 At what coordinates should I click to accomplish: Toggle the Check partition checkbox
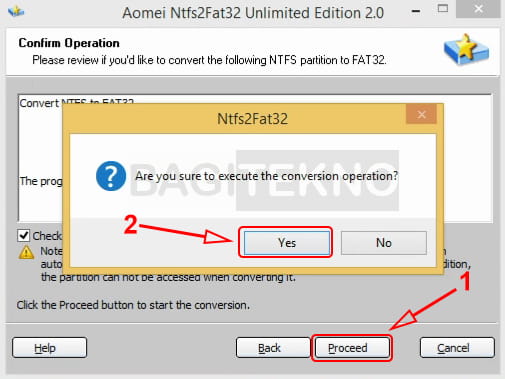(24, 235)
